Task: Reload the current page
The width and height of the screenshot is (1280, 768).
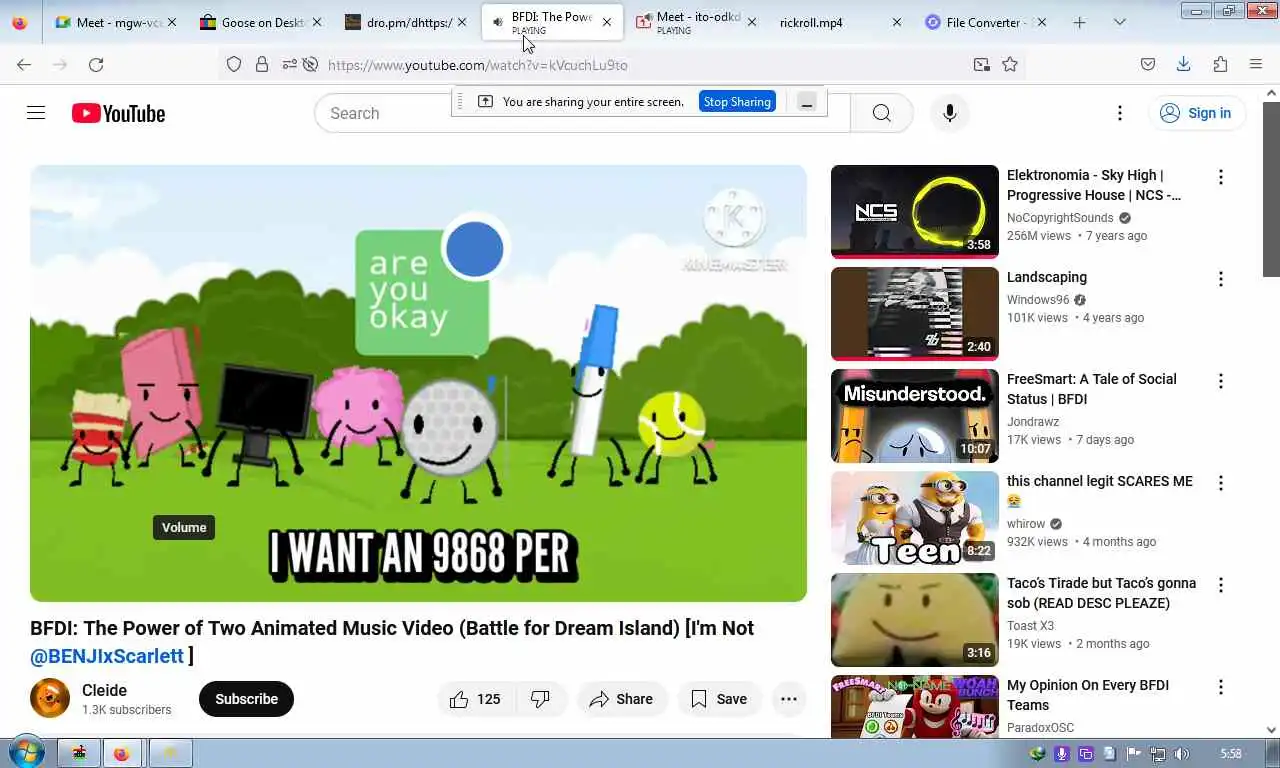Action: 96,64
